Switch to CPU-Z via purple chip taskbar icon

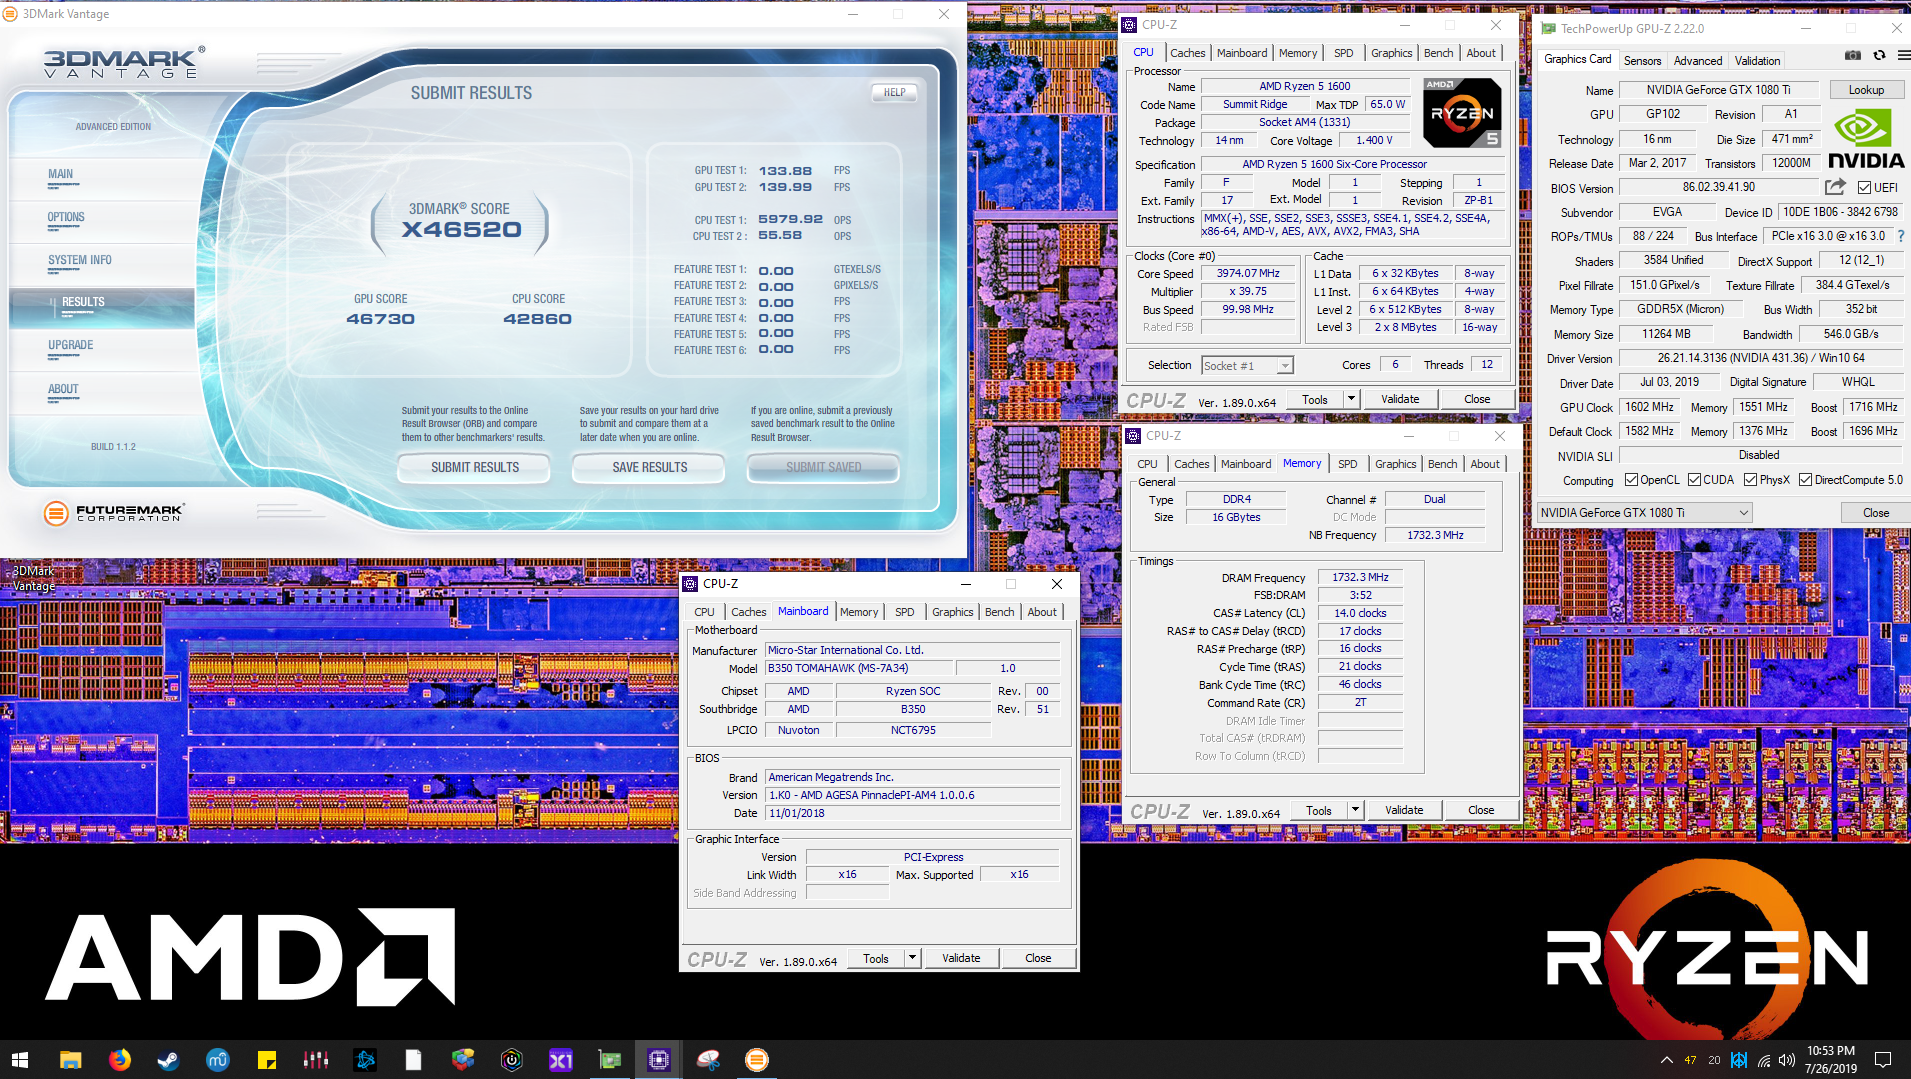click(659, 1060)
